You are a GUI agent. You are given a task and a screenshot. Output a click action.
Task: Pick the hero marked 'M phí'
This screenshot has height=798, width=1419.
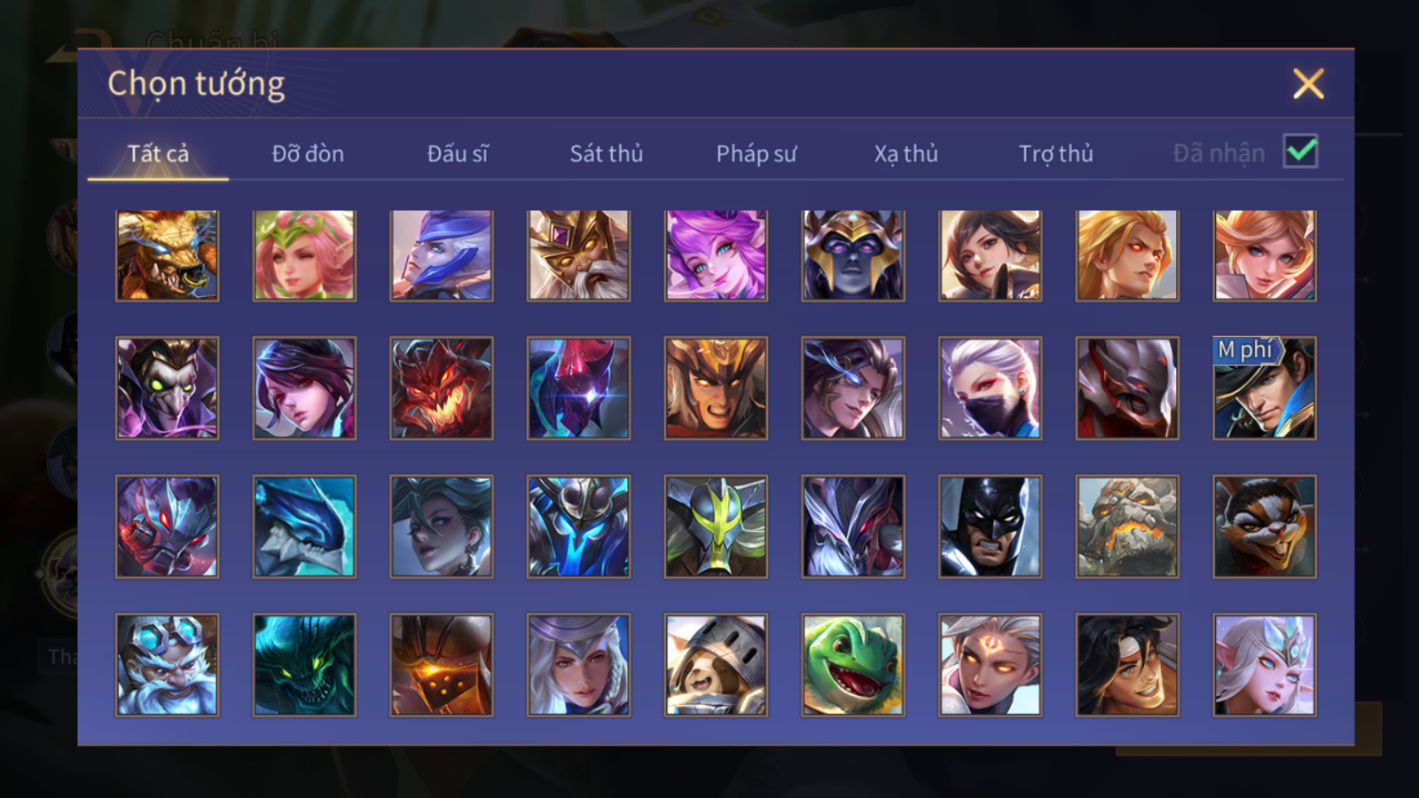(x=1264, y=389)
